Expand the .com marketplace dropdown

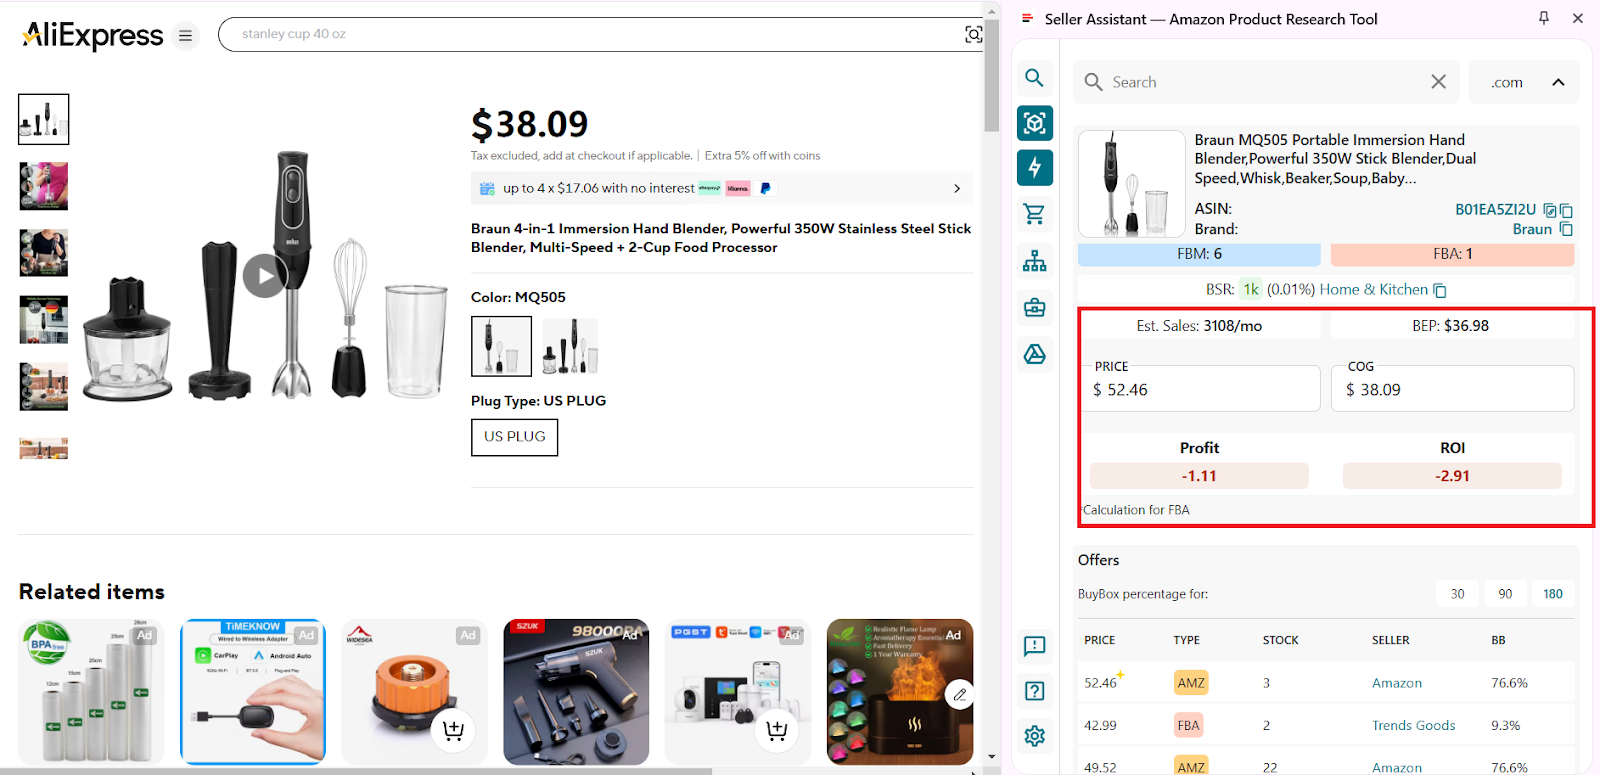1524,82
